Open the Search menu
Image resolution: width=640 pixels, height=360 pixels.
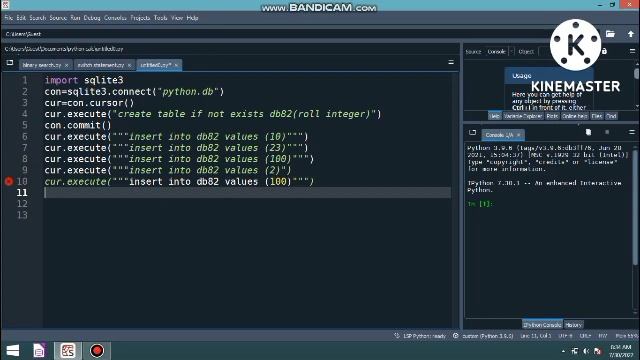tap(38, 18)
